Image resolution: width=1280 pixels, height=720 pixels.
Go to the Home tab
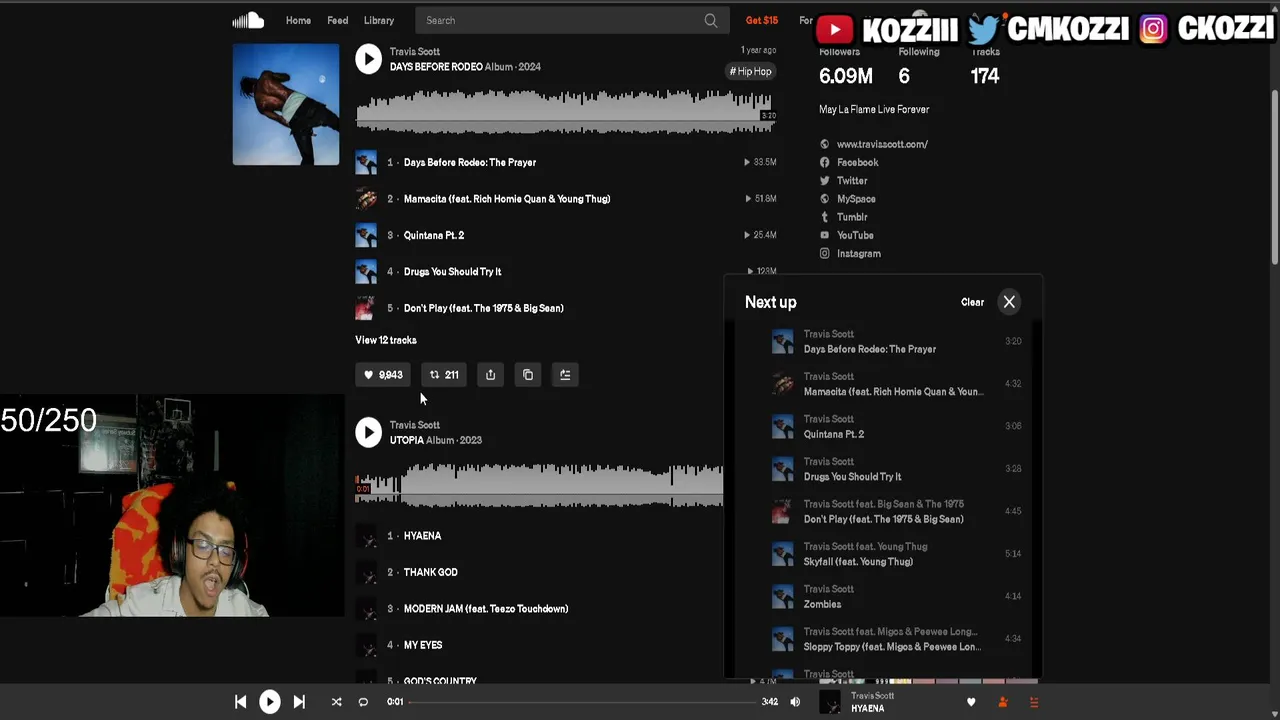[x=298, y=20]
